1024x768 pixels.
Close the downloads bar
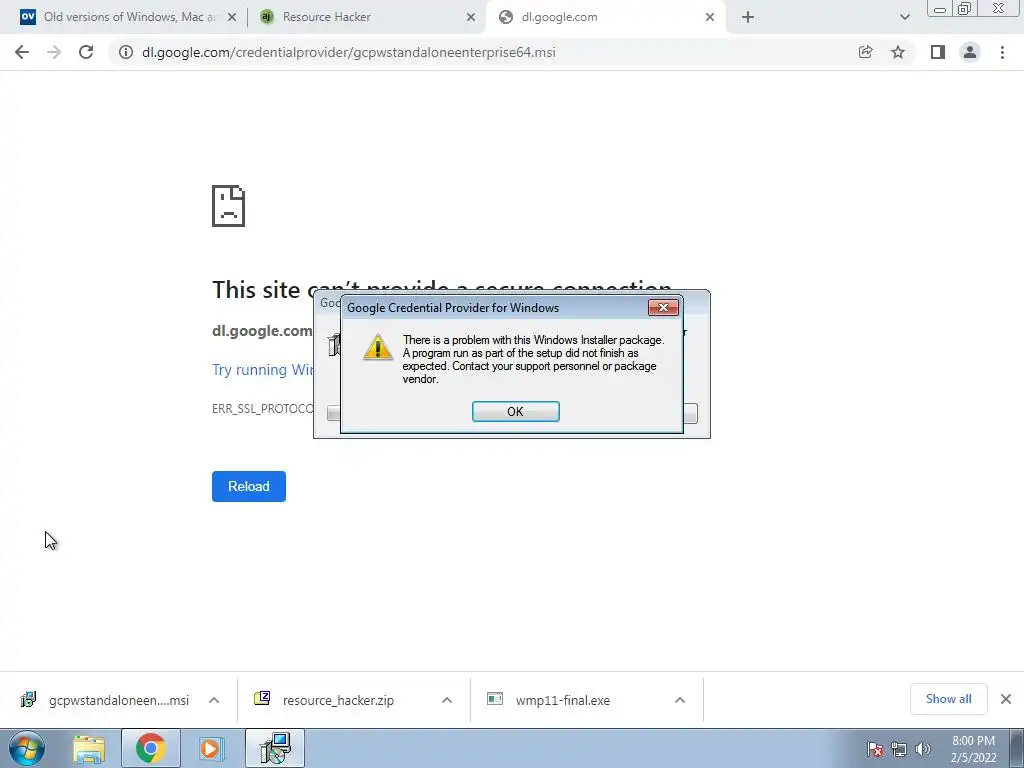click(1006, 699)
